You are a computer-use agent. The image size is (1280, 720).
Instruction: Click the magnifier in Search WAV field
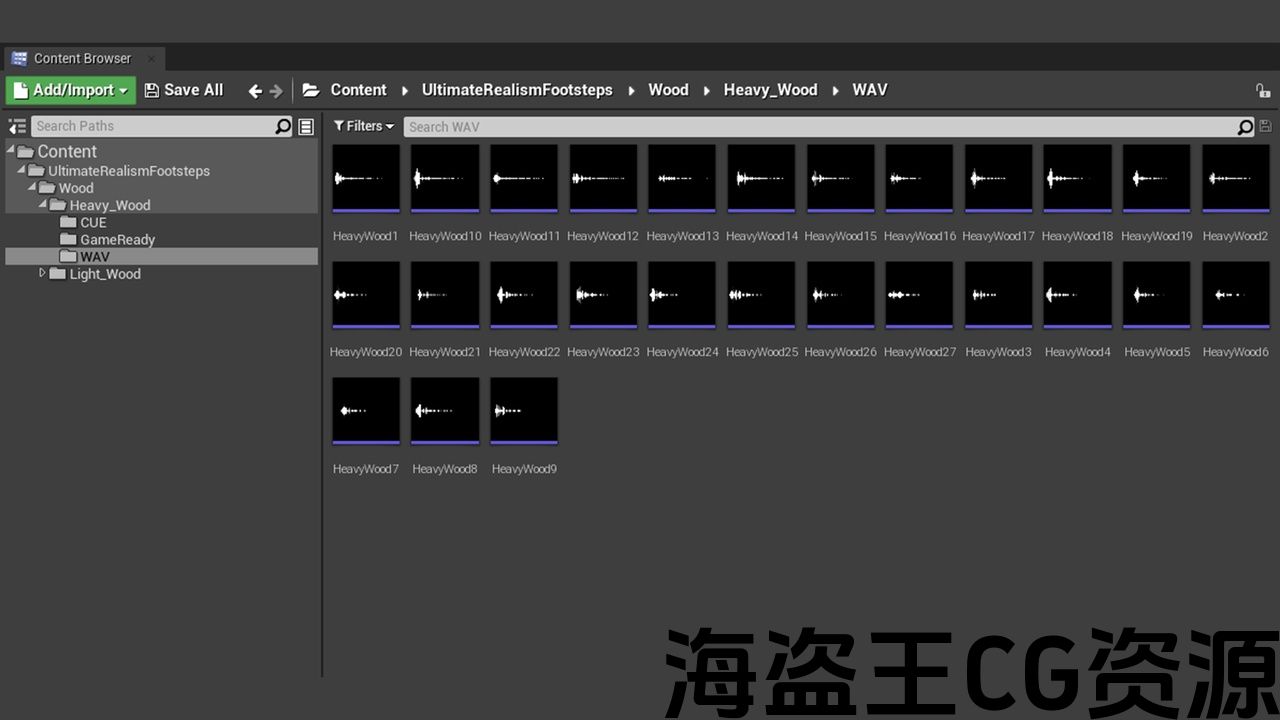pos(1245,127)
